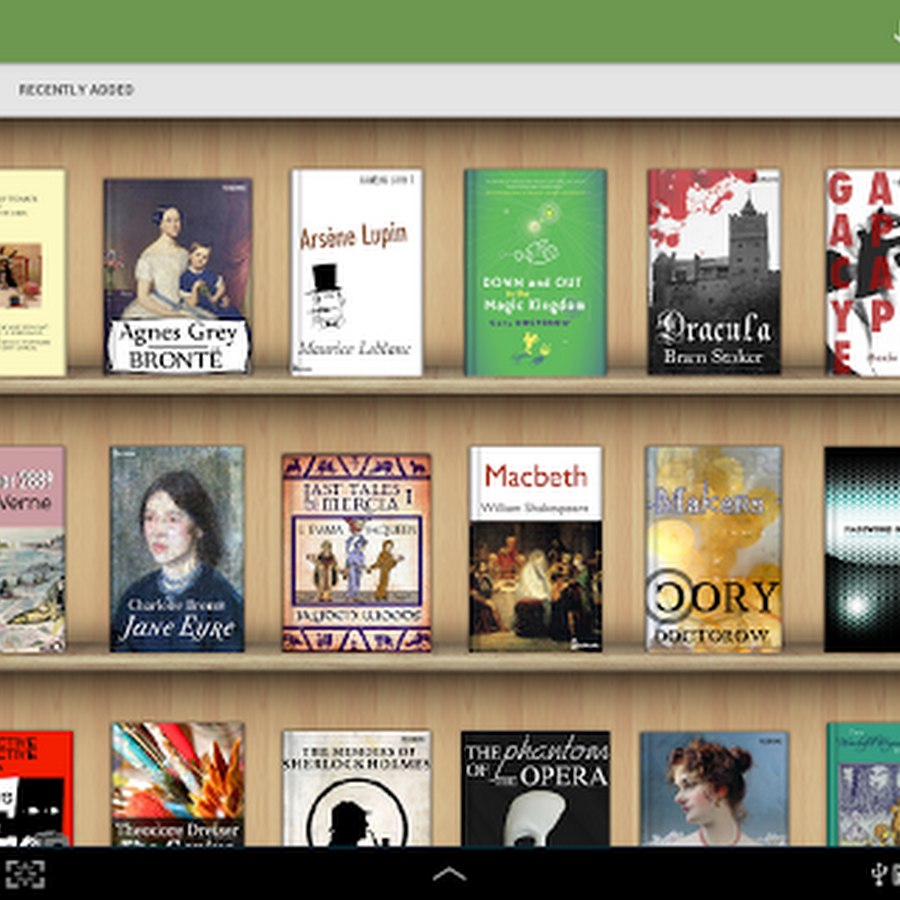Open Last Tales of Mercia book
Viewport: 900px width, 900px height.
pyautogui.click(x=356, y=552)
